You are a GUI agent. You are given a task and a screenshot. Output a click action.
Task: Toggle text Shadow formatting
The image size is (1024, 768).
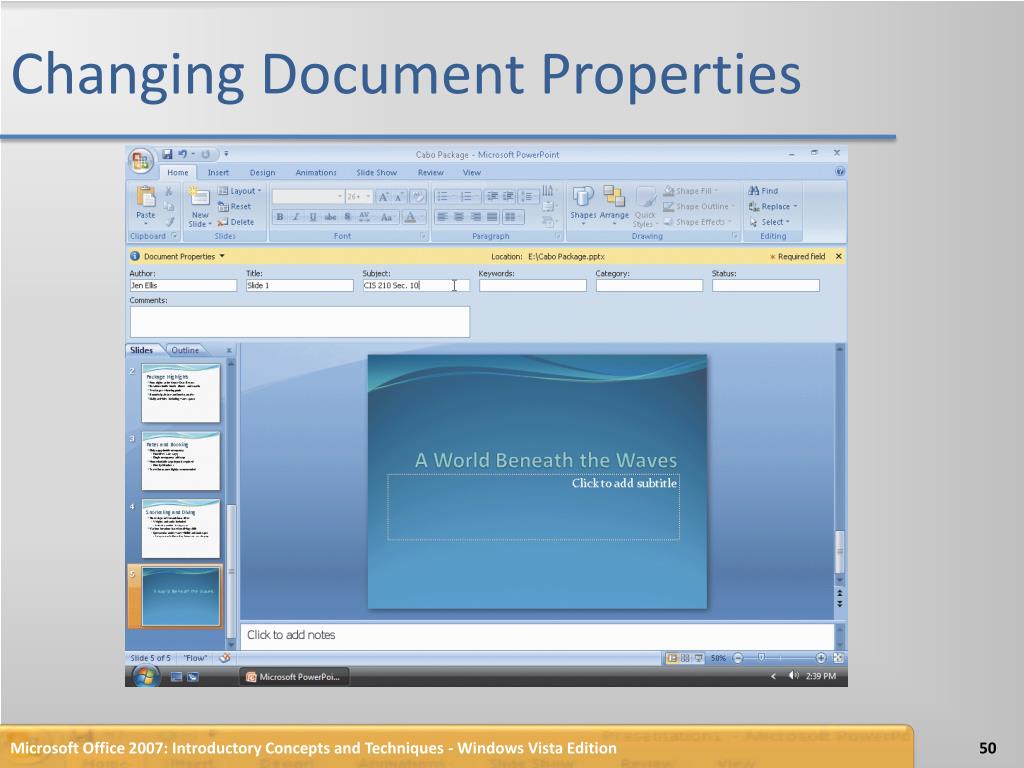347,217
